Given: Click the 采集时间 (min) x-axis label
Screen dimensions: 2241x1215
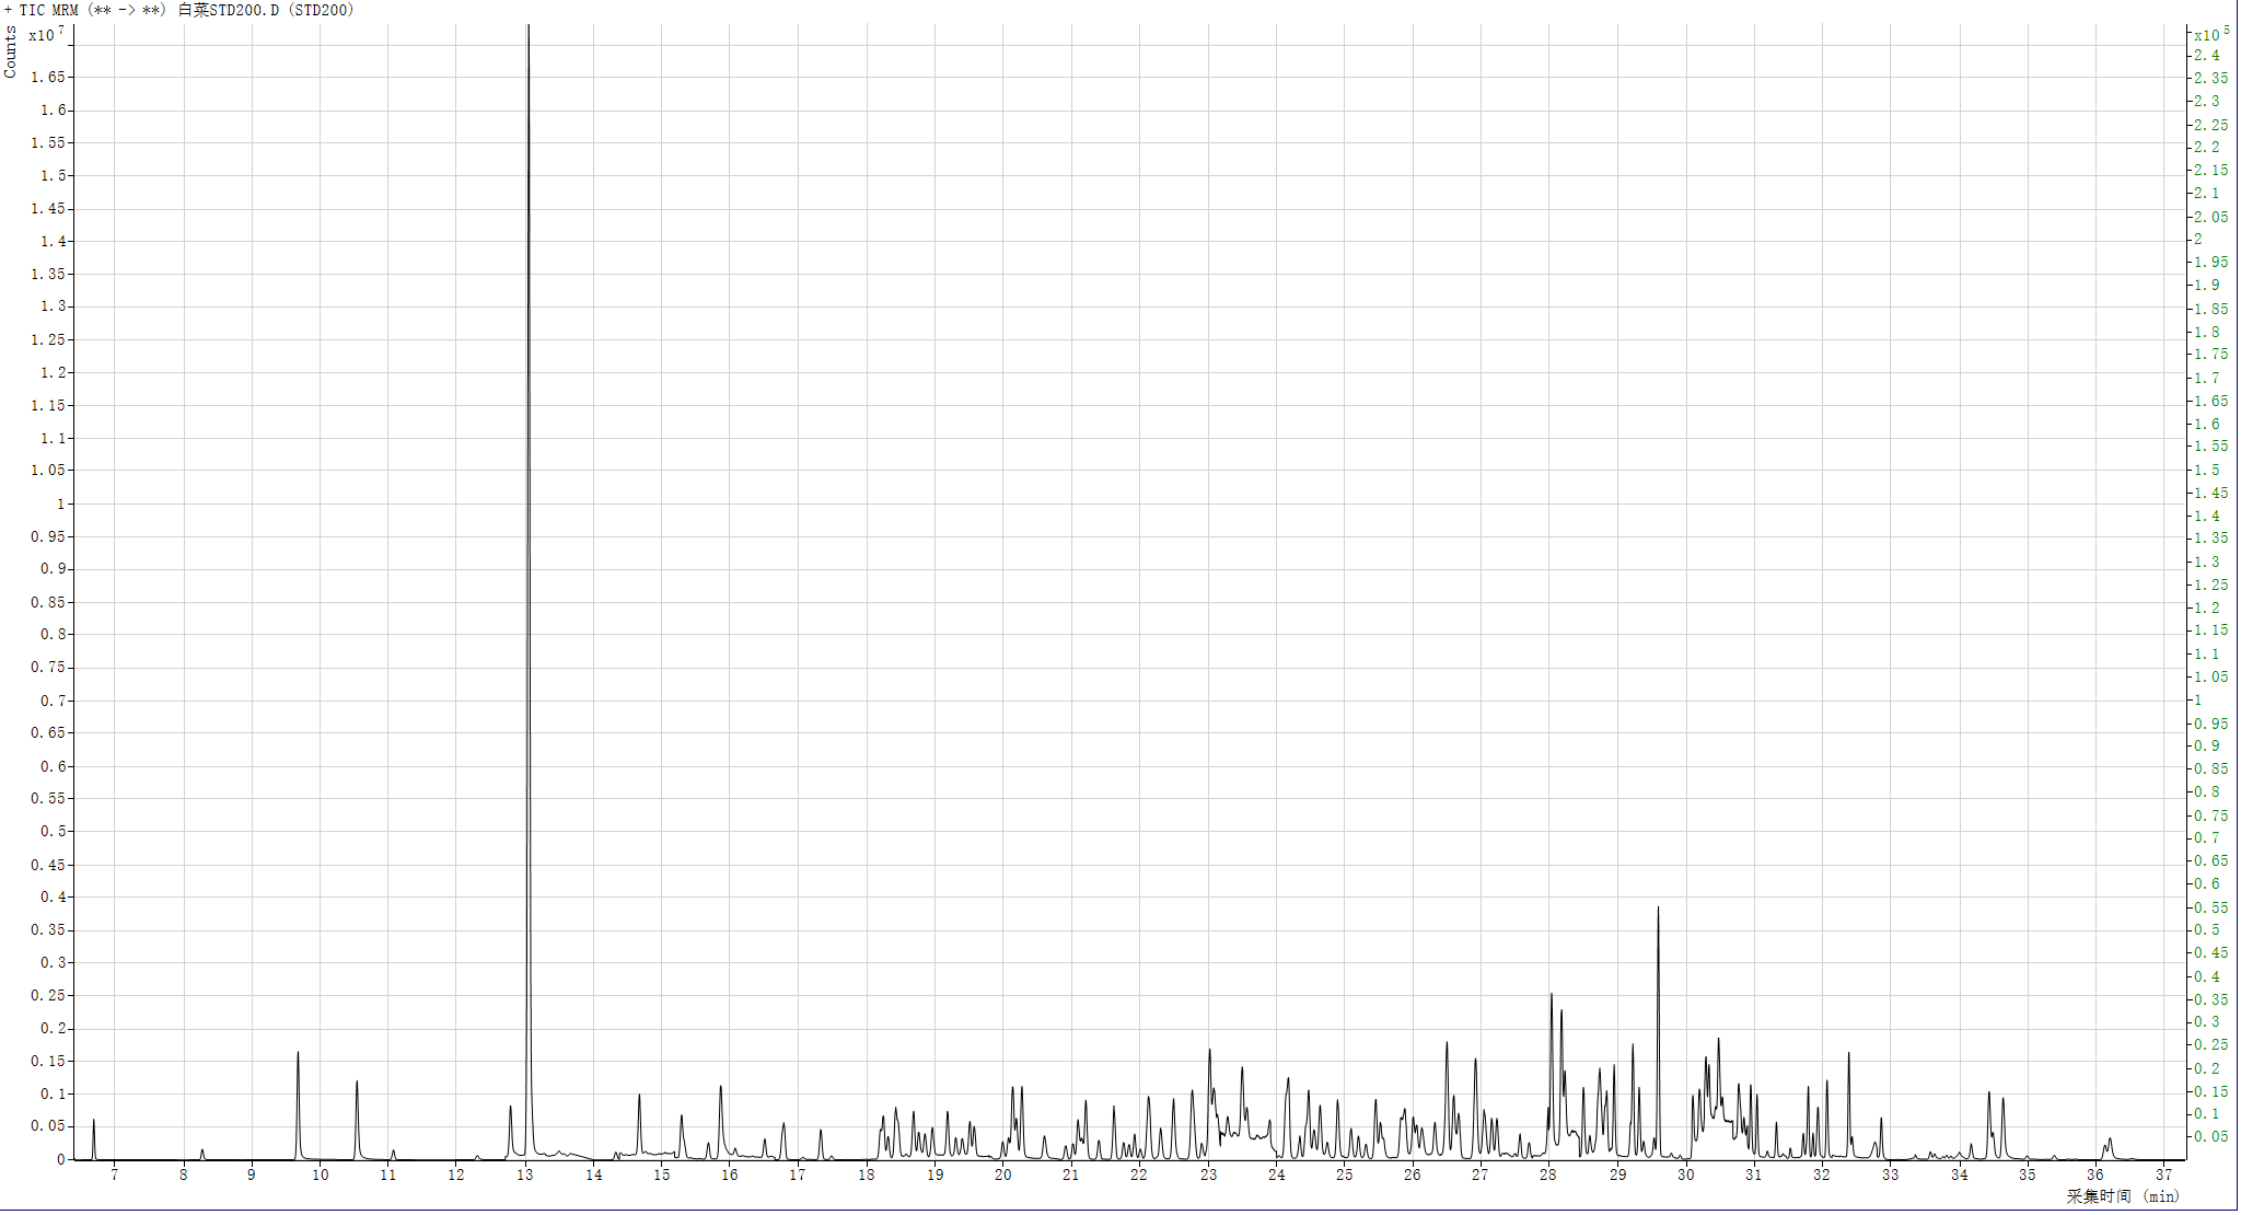Looking at the screenshot, I should pos(2122,1196).
